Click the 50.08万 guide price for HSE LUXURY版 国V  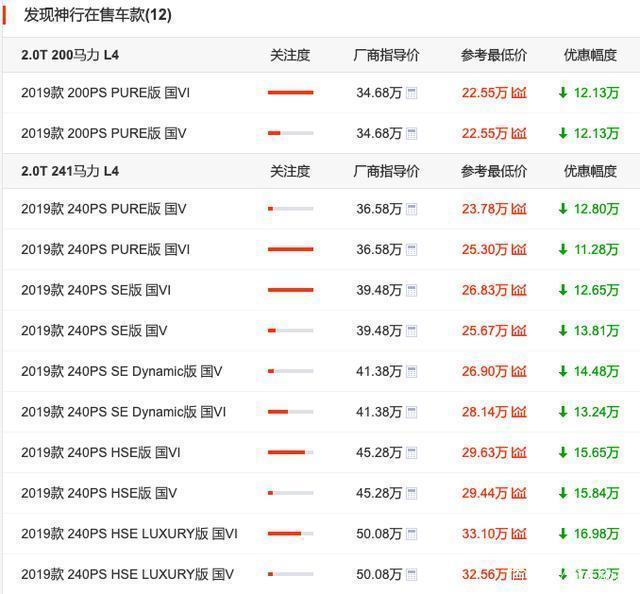[x=379, y=574]
